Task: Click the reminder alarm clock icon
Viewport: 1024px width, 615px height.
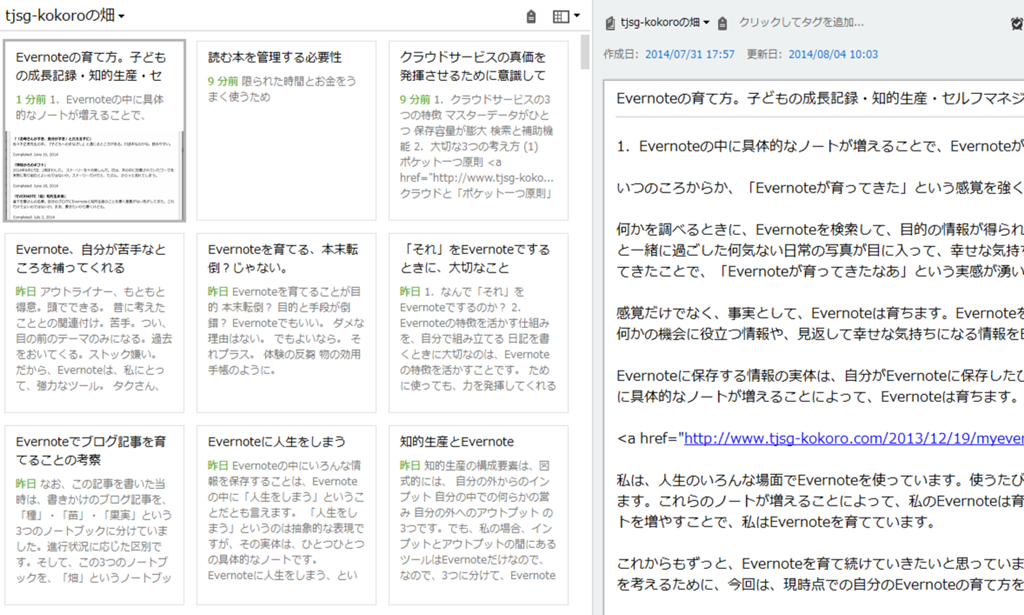Action: click(1017, 24)
